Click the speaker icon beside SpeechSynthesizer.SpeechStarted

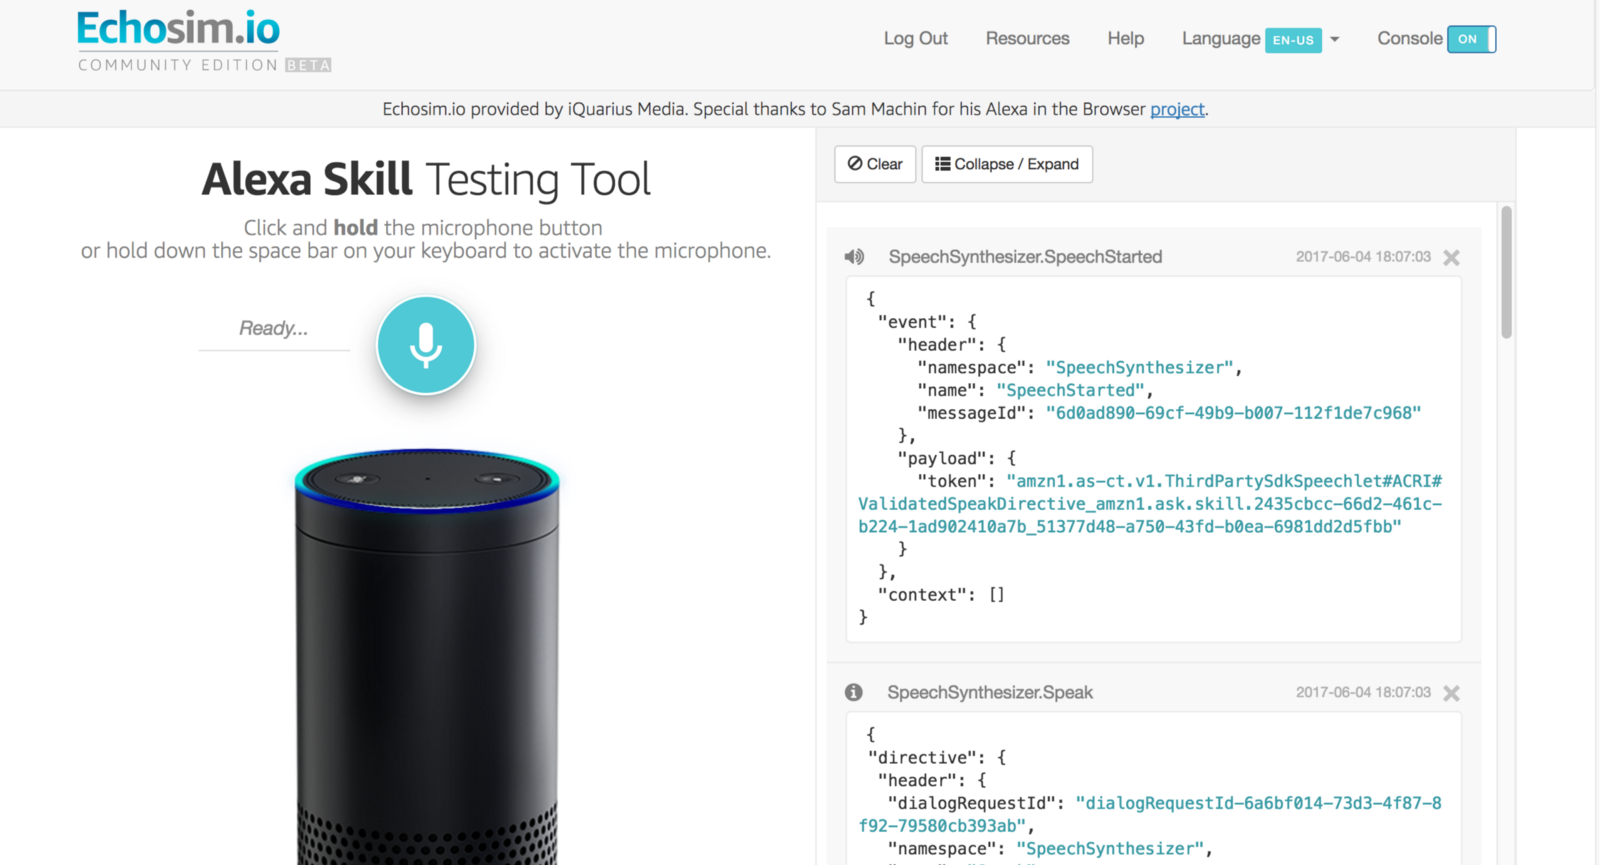point(854,257)
